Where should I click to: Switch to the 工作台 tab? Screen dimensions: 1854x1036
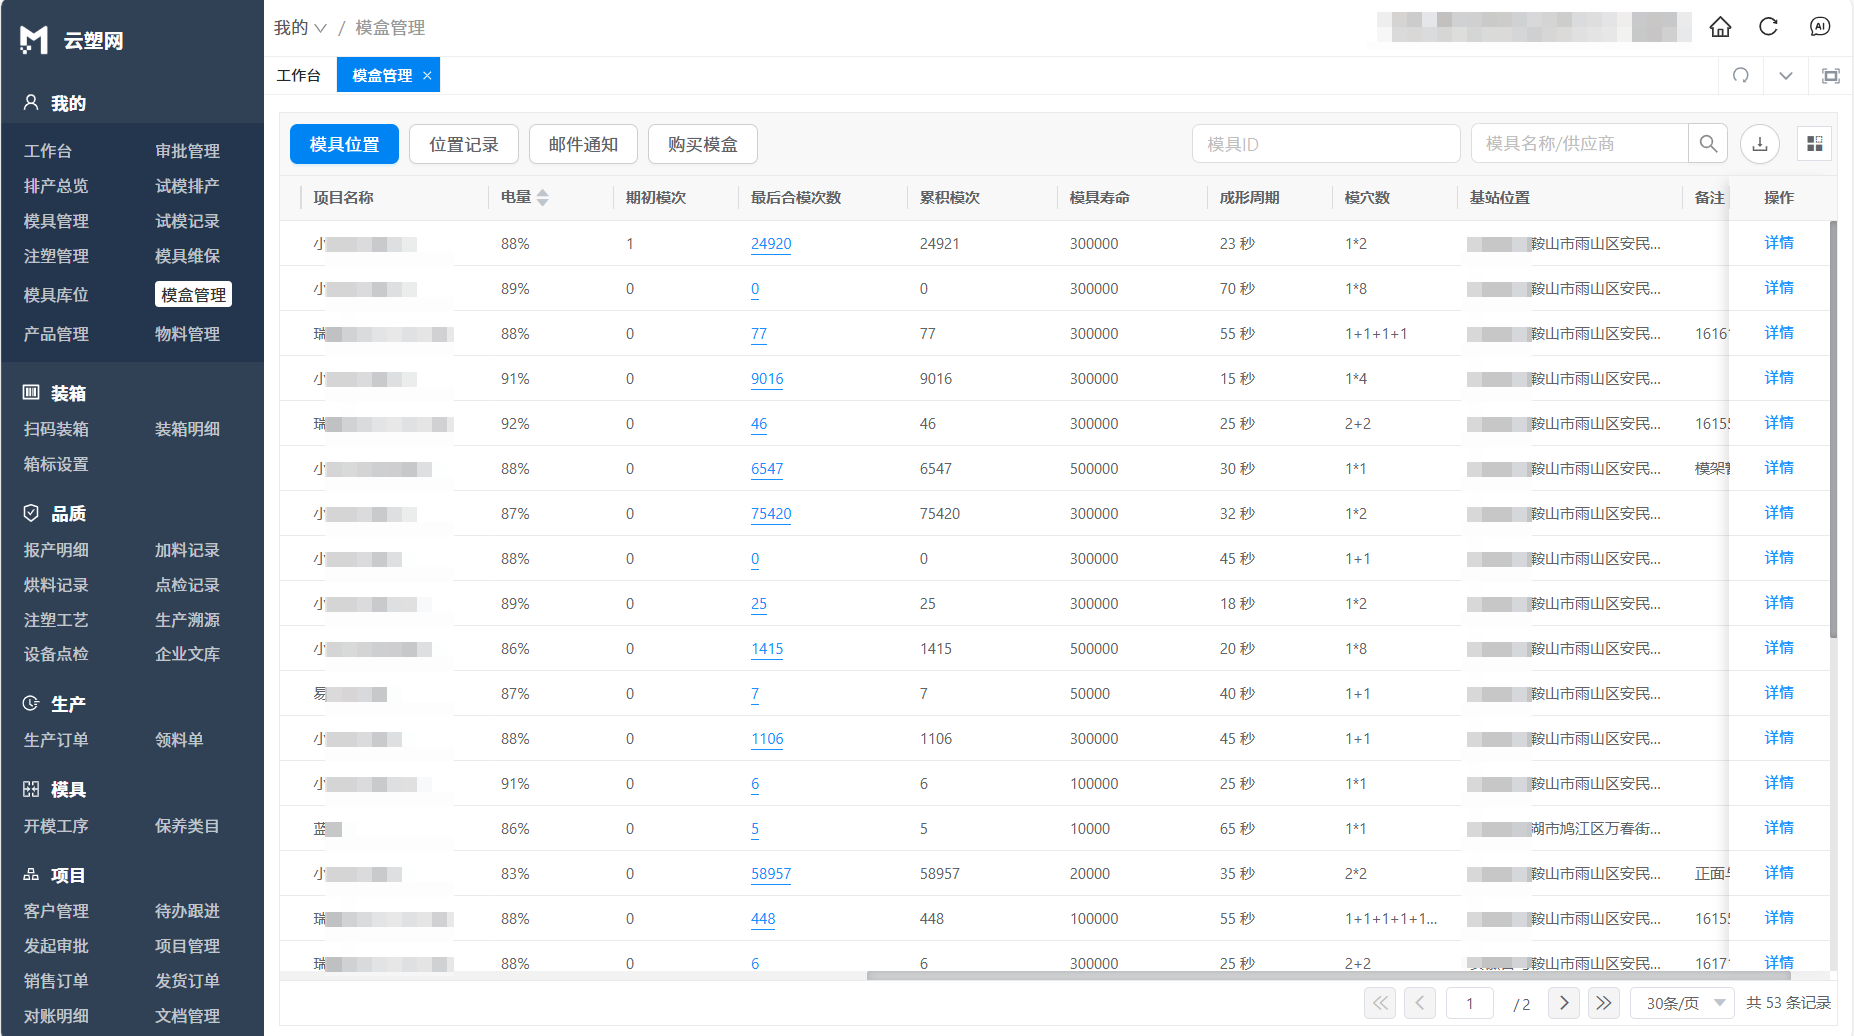300,74
